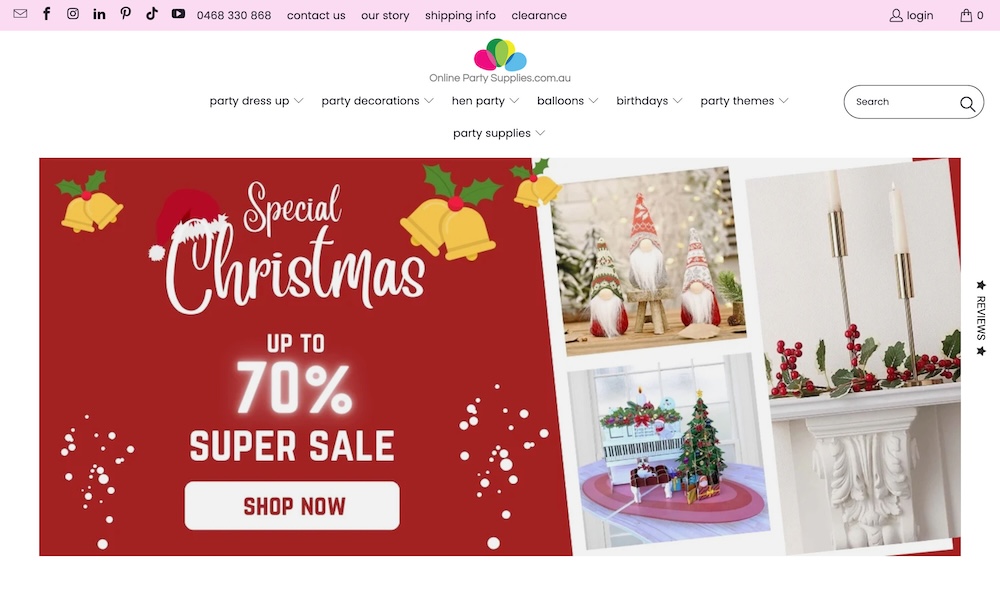Click the Shop Now banner button
This screenshot has width=1000, height=600.
[292, 506]
